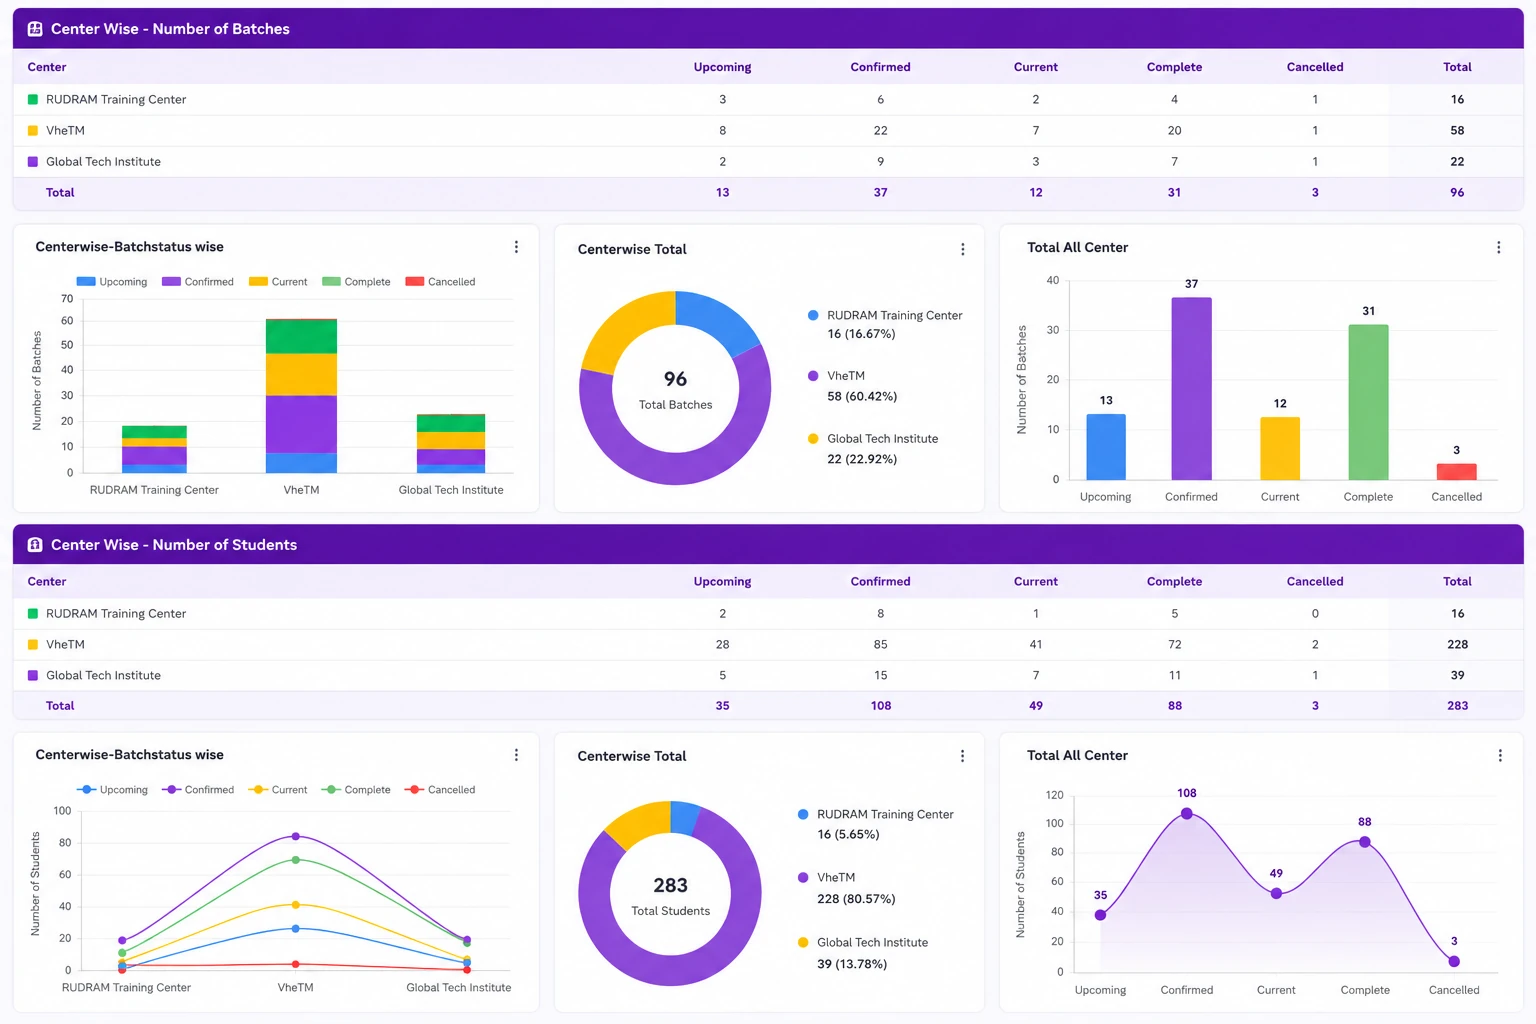Screen dimensions: 1536x1024
Task: Click the 85 confirmed students VheTM cell
Action: tap(880, 644)
